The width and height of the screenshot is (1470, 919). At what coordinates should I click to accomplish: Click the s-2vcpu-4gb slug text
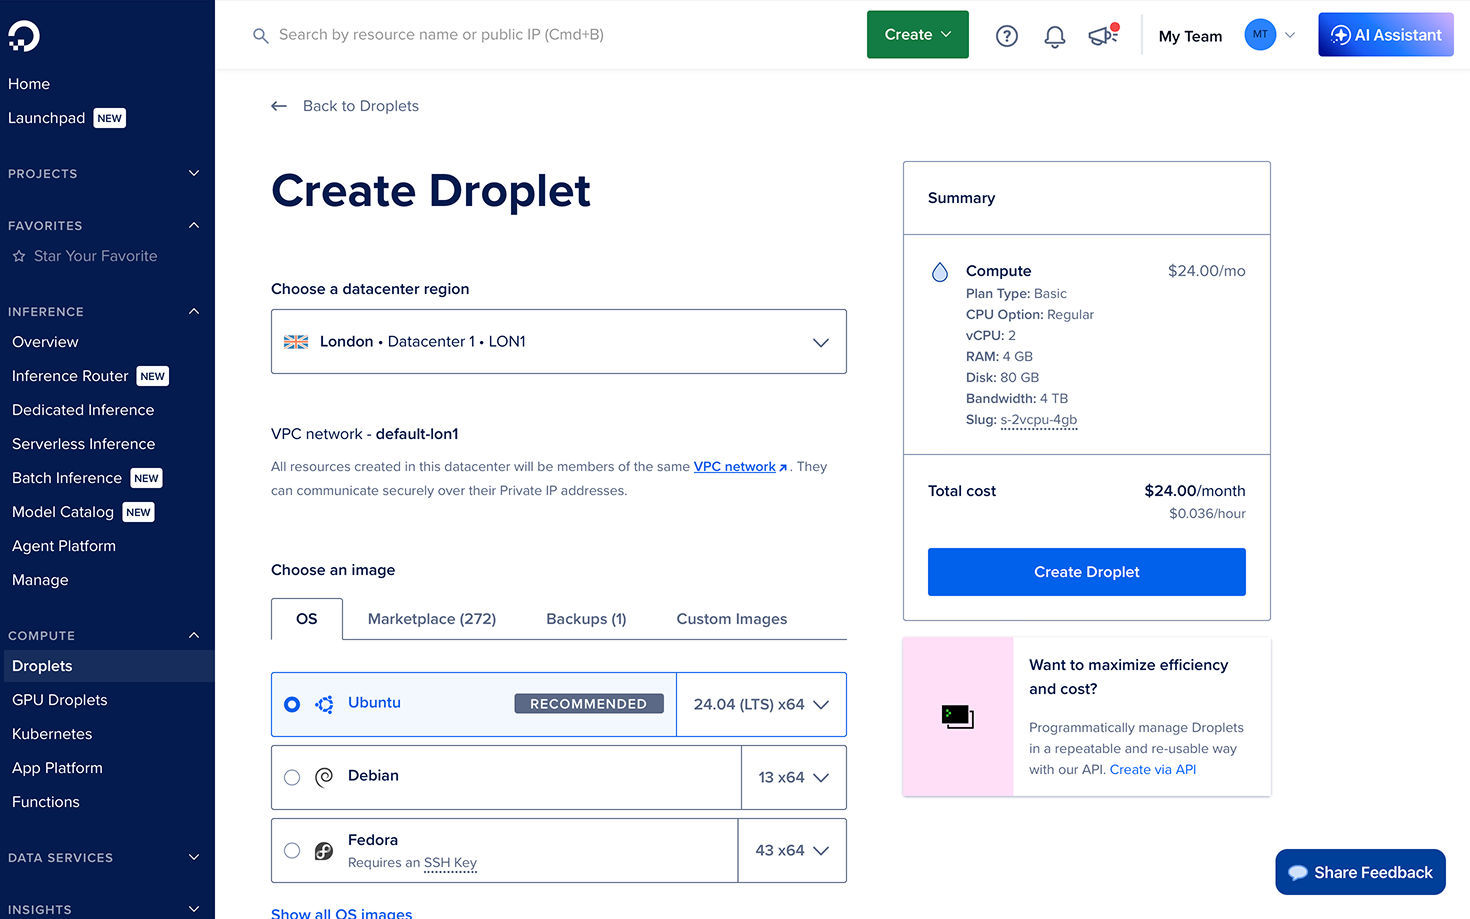[1039, 420]
